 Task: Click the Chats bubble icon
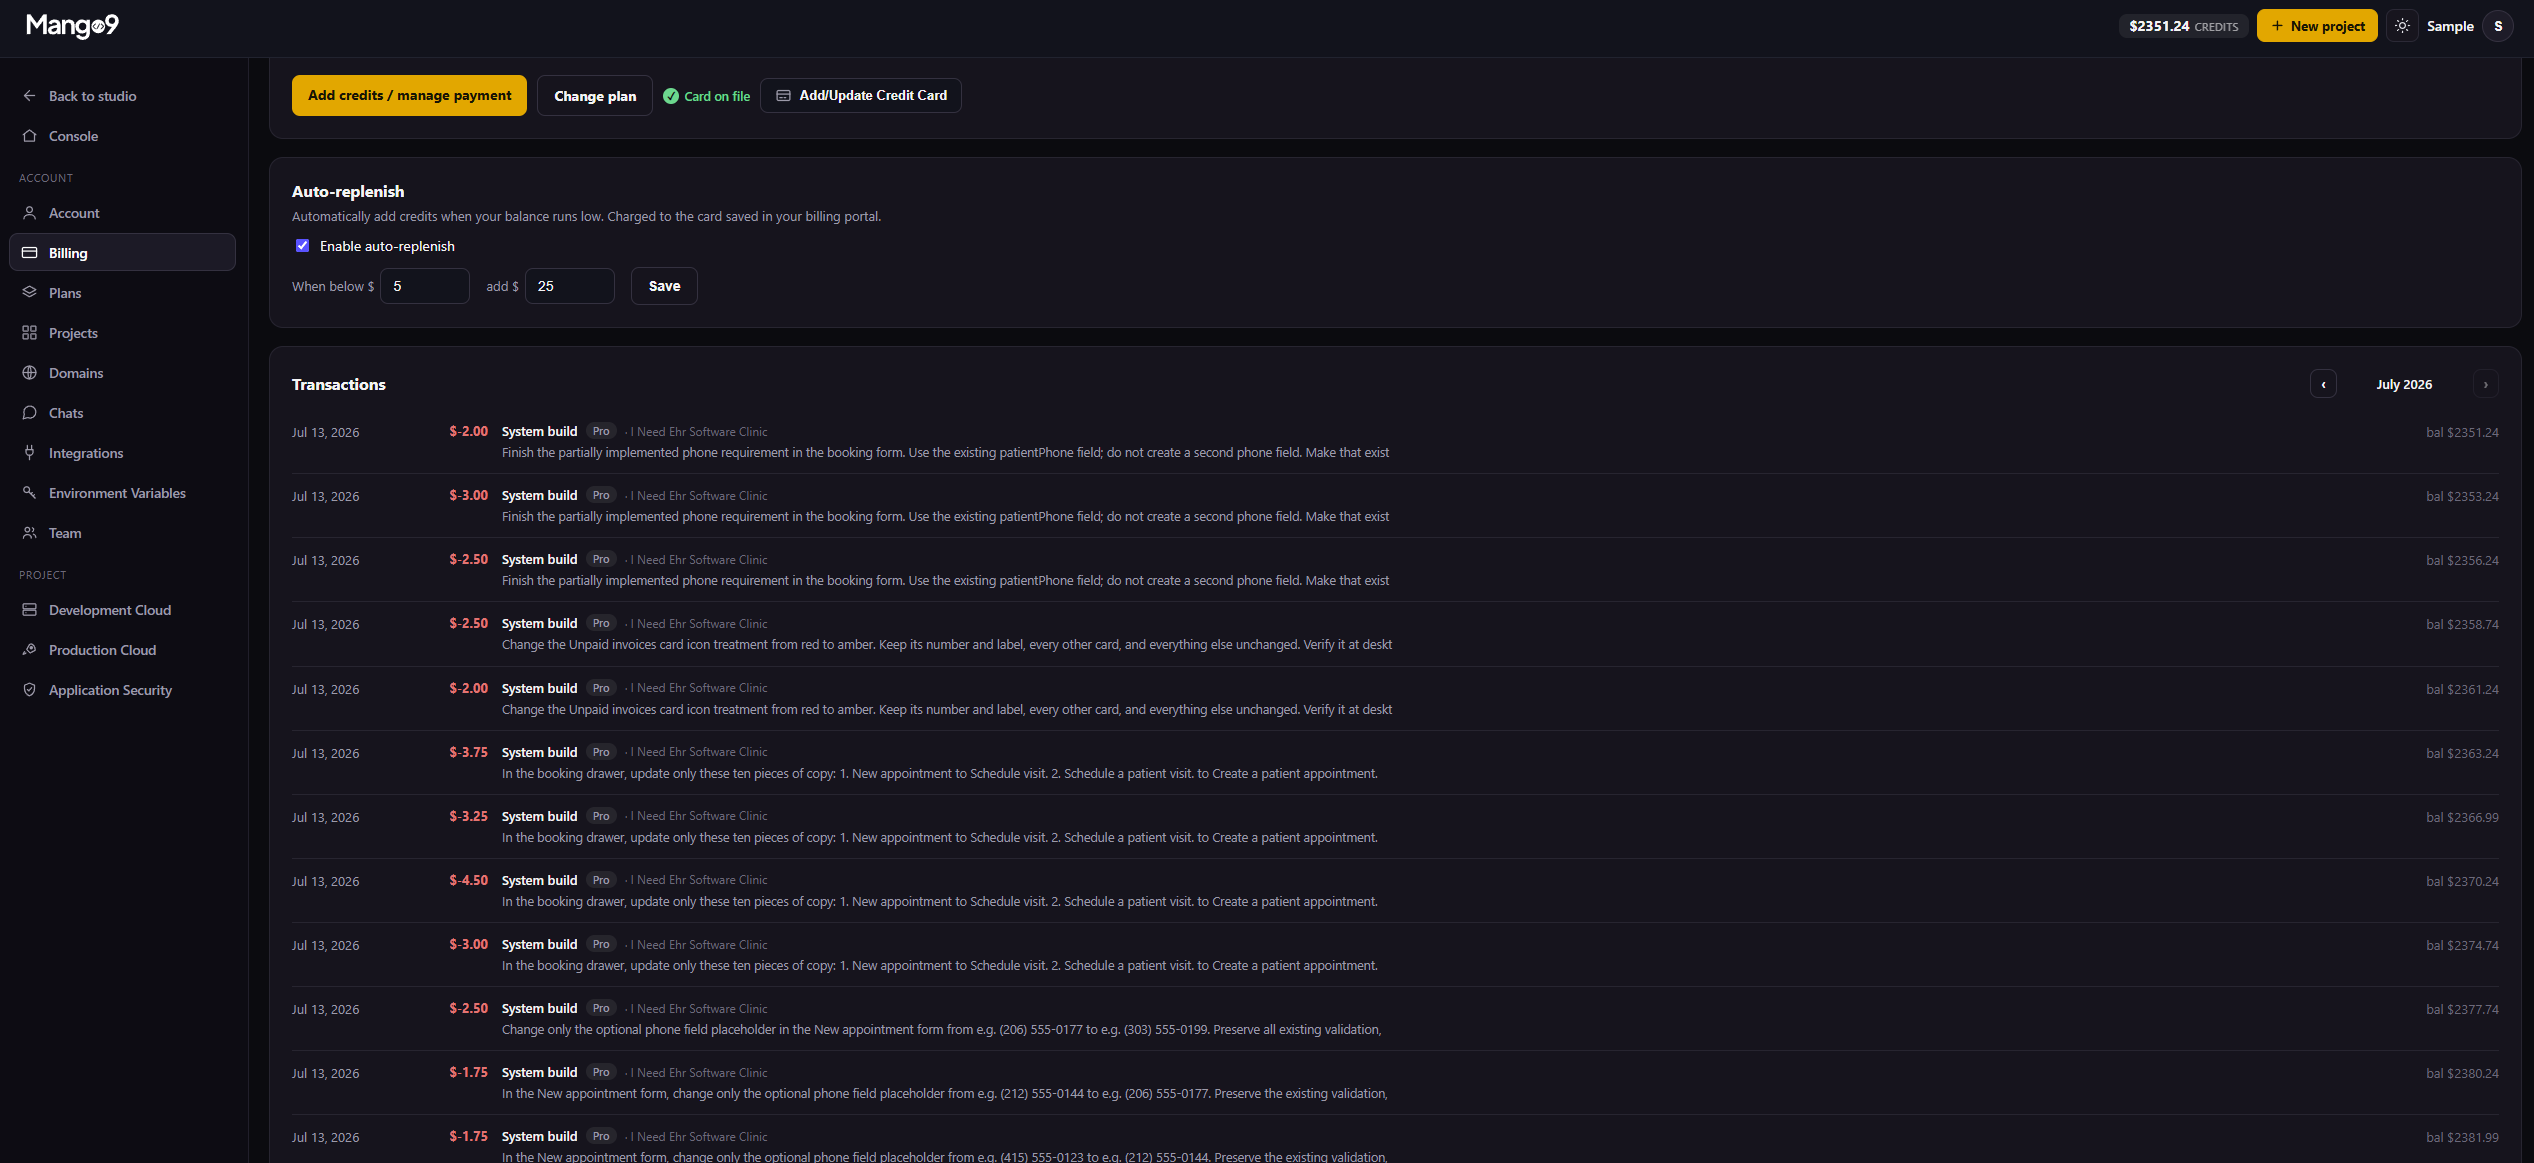coord(30,413)
